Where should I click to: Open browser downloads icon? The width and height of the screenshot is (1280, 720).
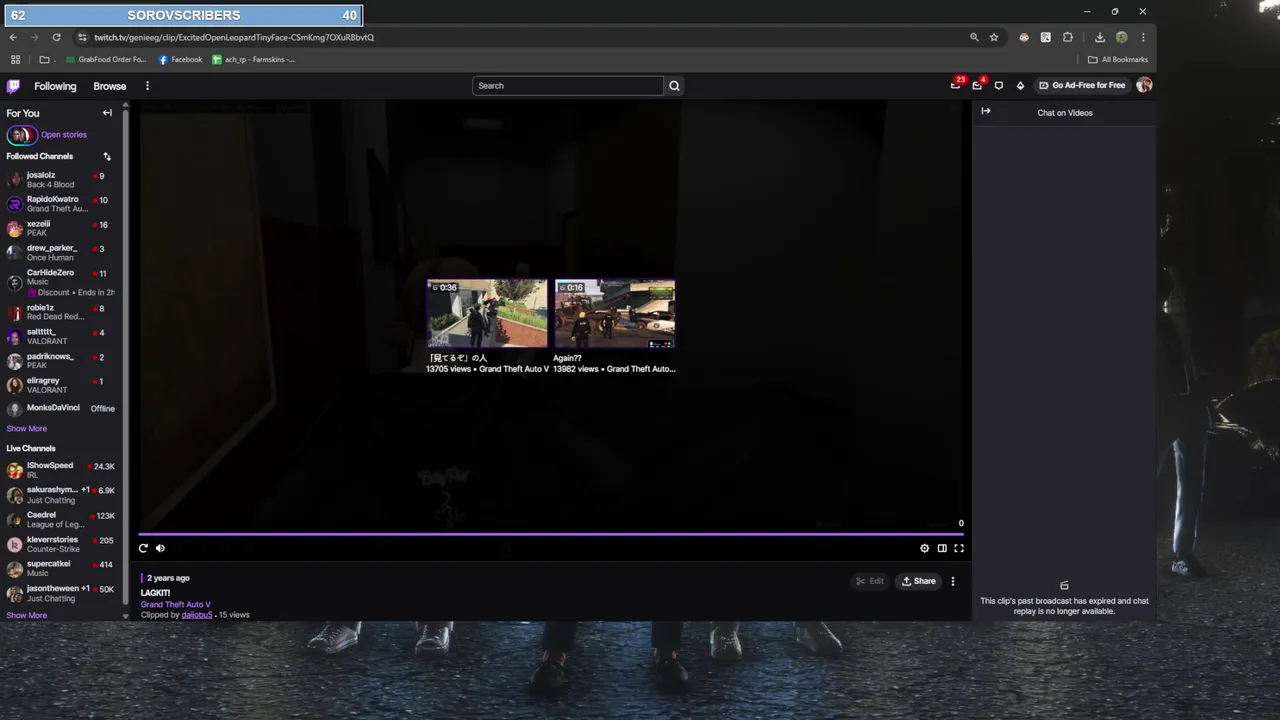tap(1100, 37)
